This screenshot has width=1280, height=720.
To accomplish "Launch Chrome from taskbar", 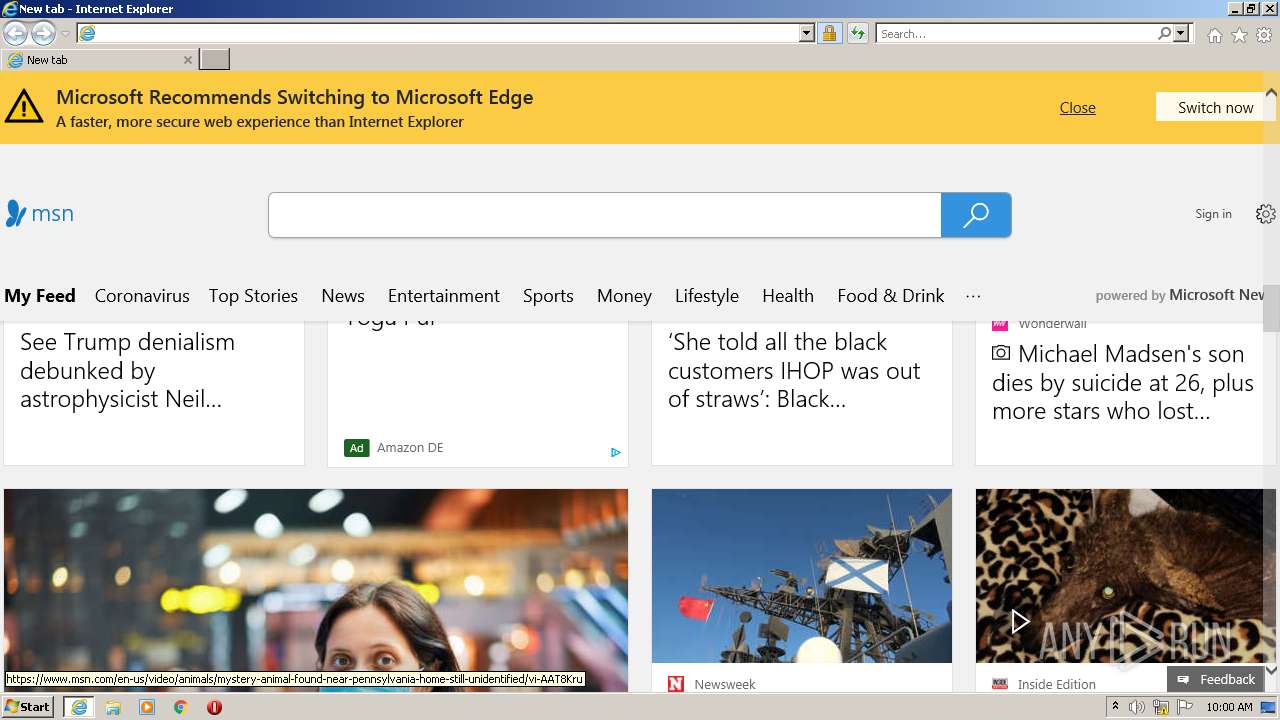I will click(180, 707).
